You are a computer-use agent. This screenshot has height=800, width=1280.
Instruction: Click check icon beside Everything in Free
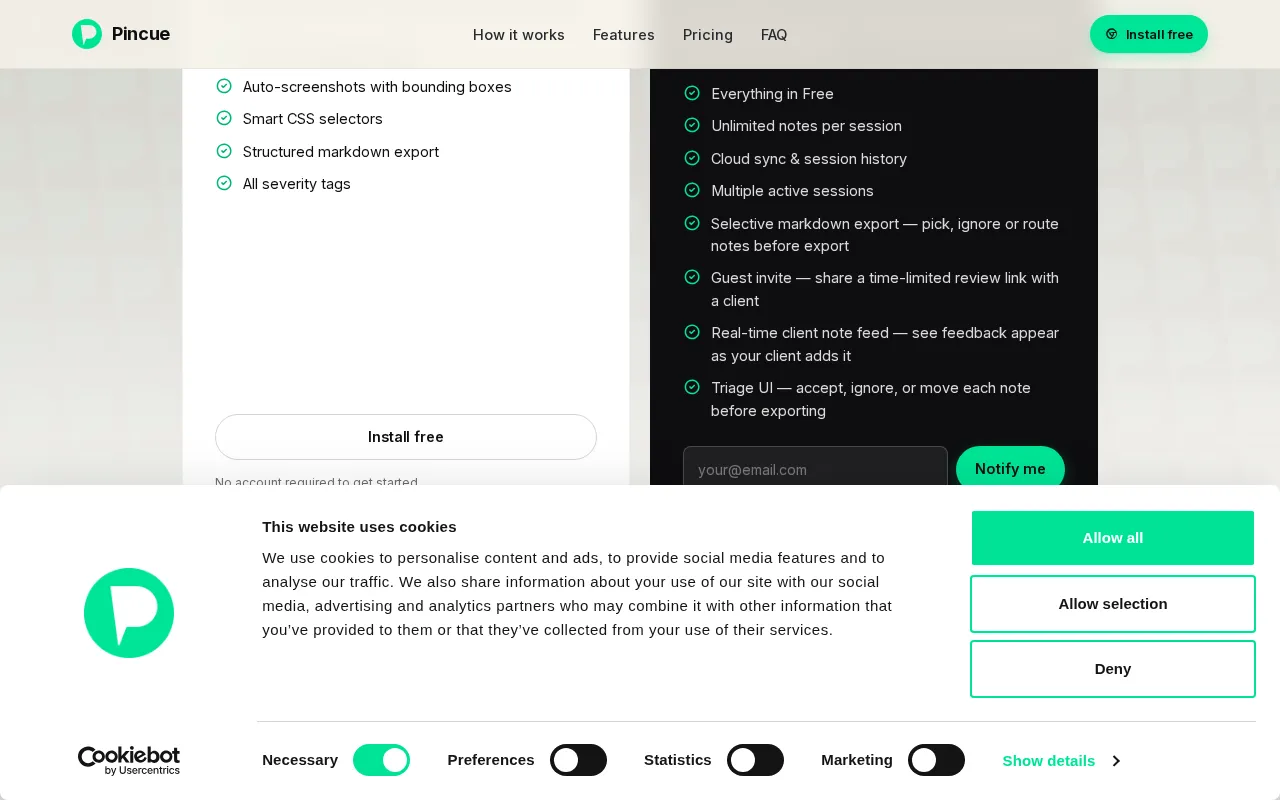coord(692,93)
